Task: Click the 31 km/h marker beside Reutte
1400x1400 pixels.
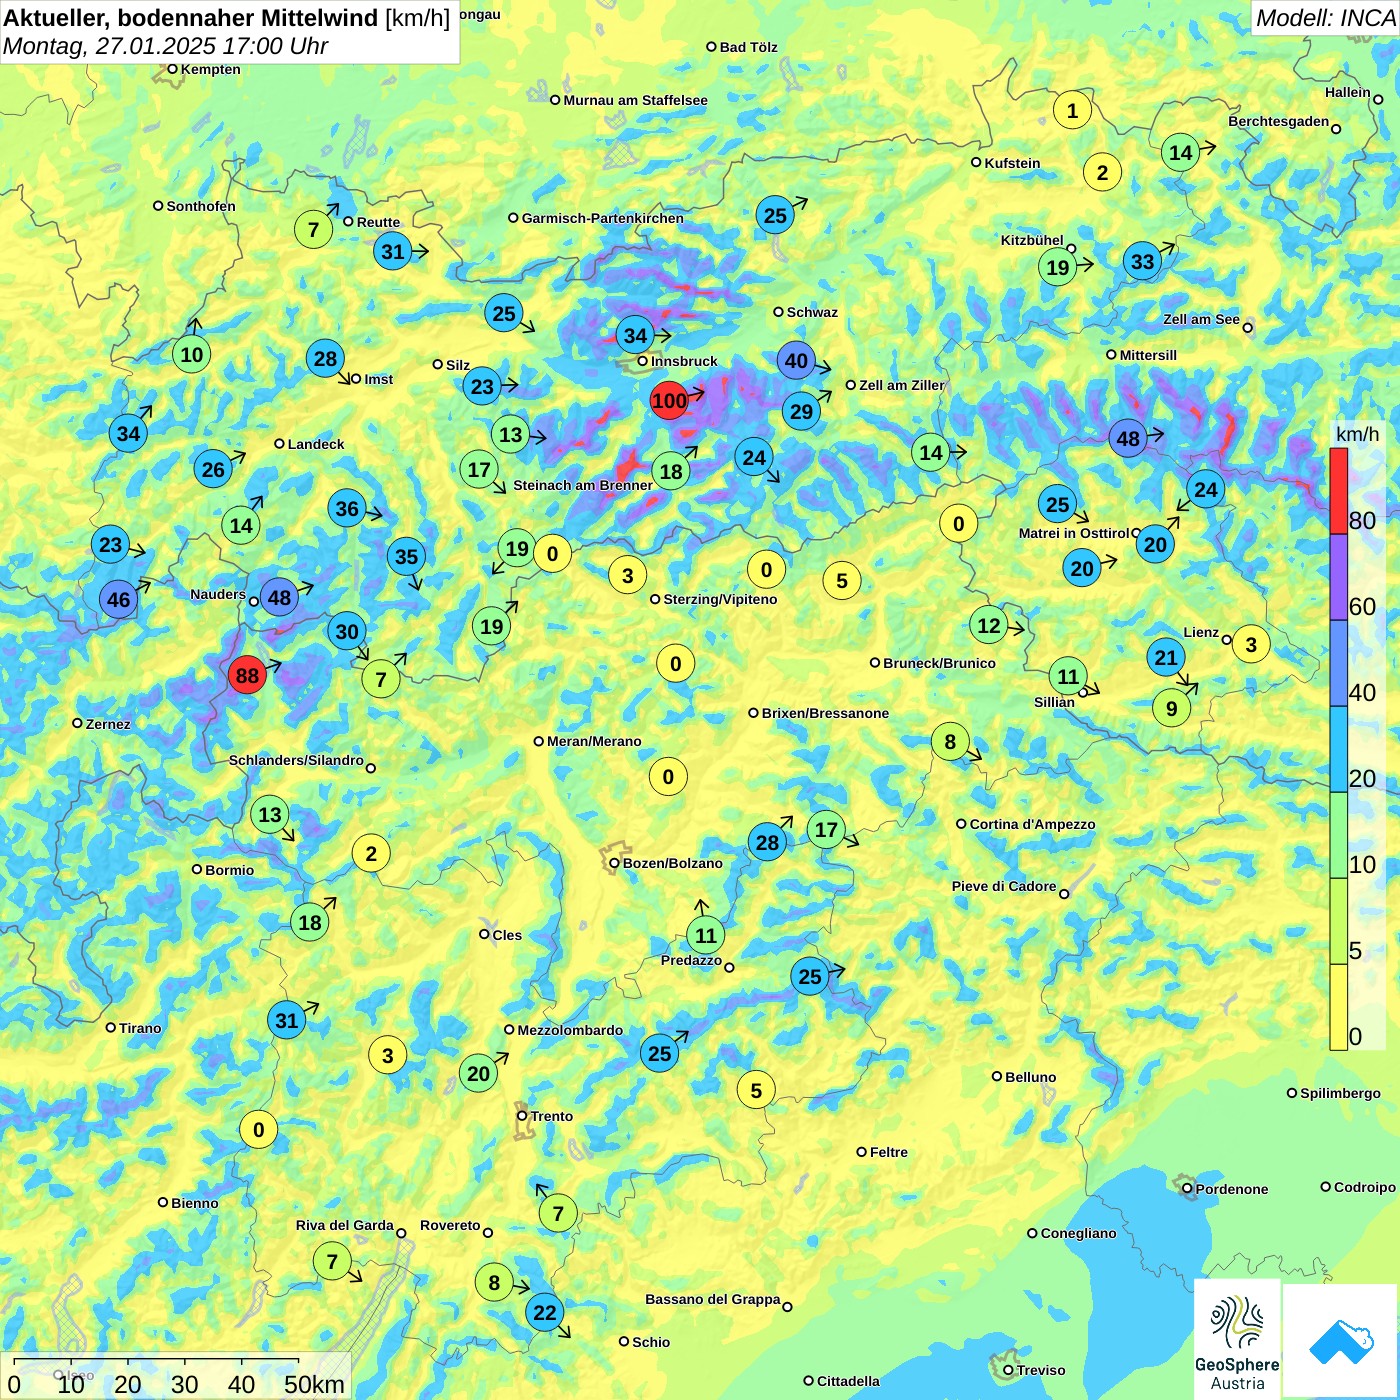Action: pos(393,252)
